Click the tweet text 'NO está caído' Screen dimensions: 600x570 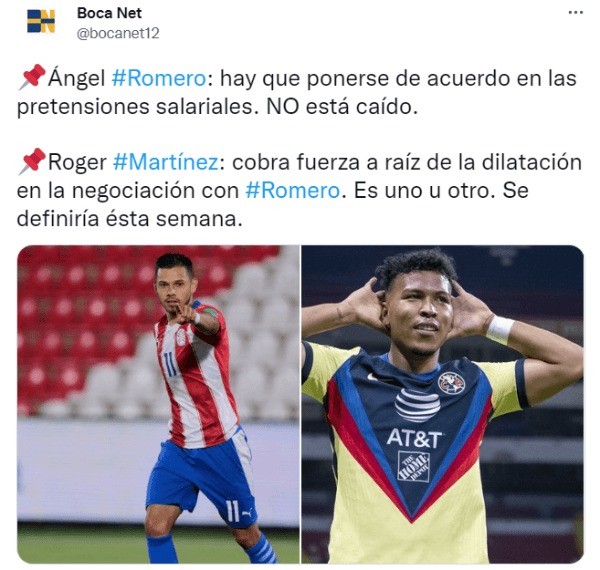(x=342, y=107)
